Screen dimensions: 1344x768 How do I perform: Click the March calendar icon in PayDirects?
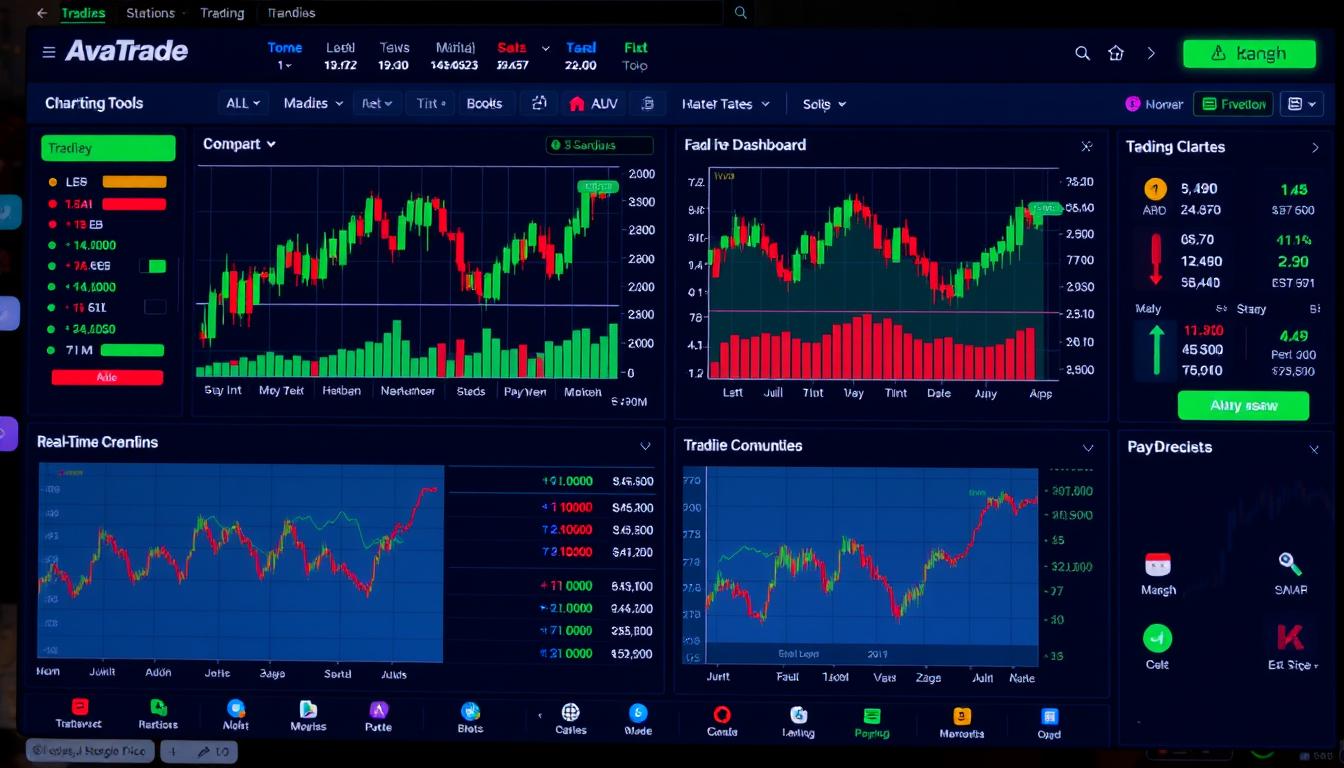pyautogui.click(x=1157, y=565)
